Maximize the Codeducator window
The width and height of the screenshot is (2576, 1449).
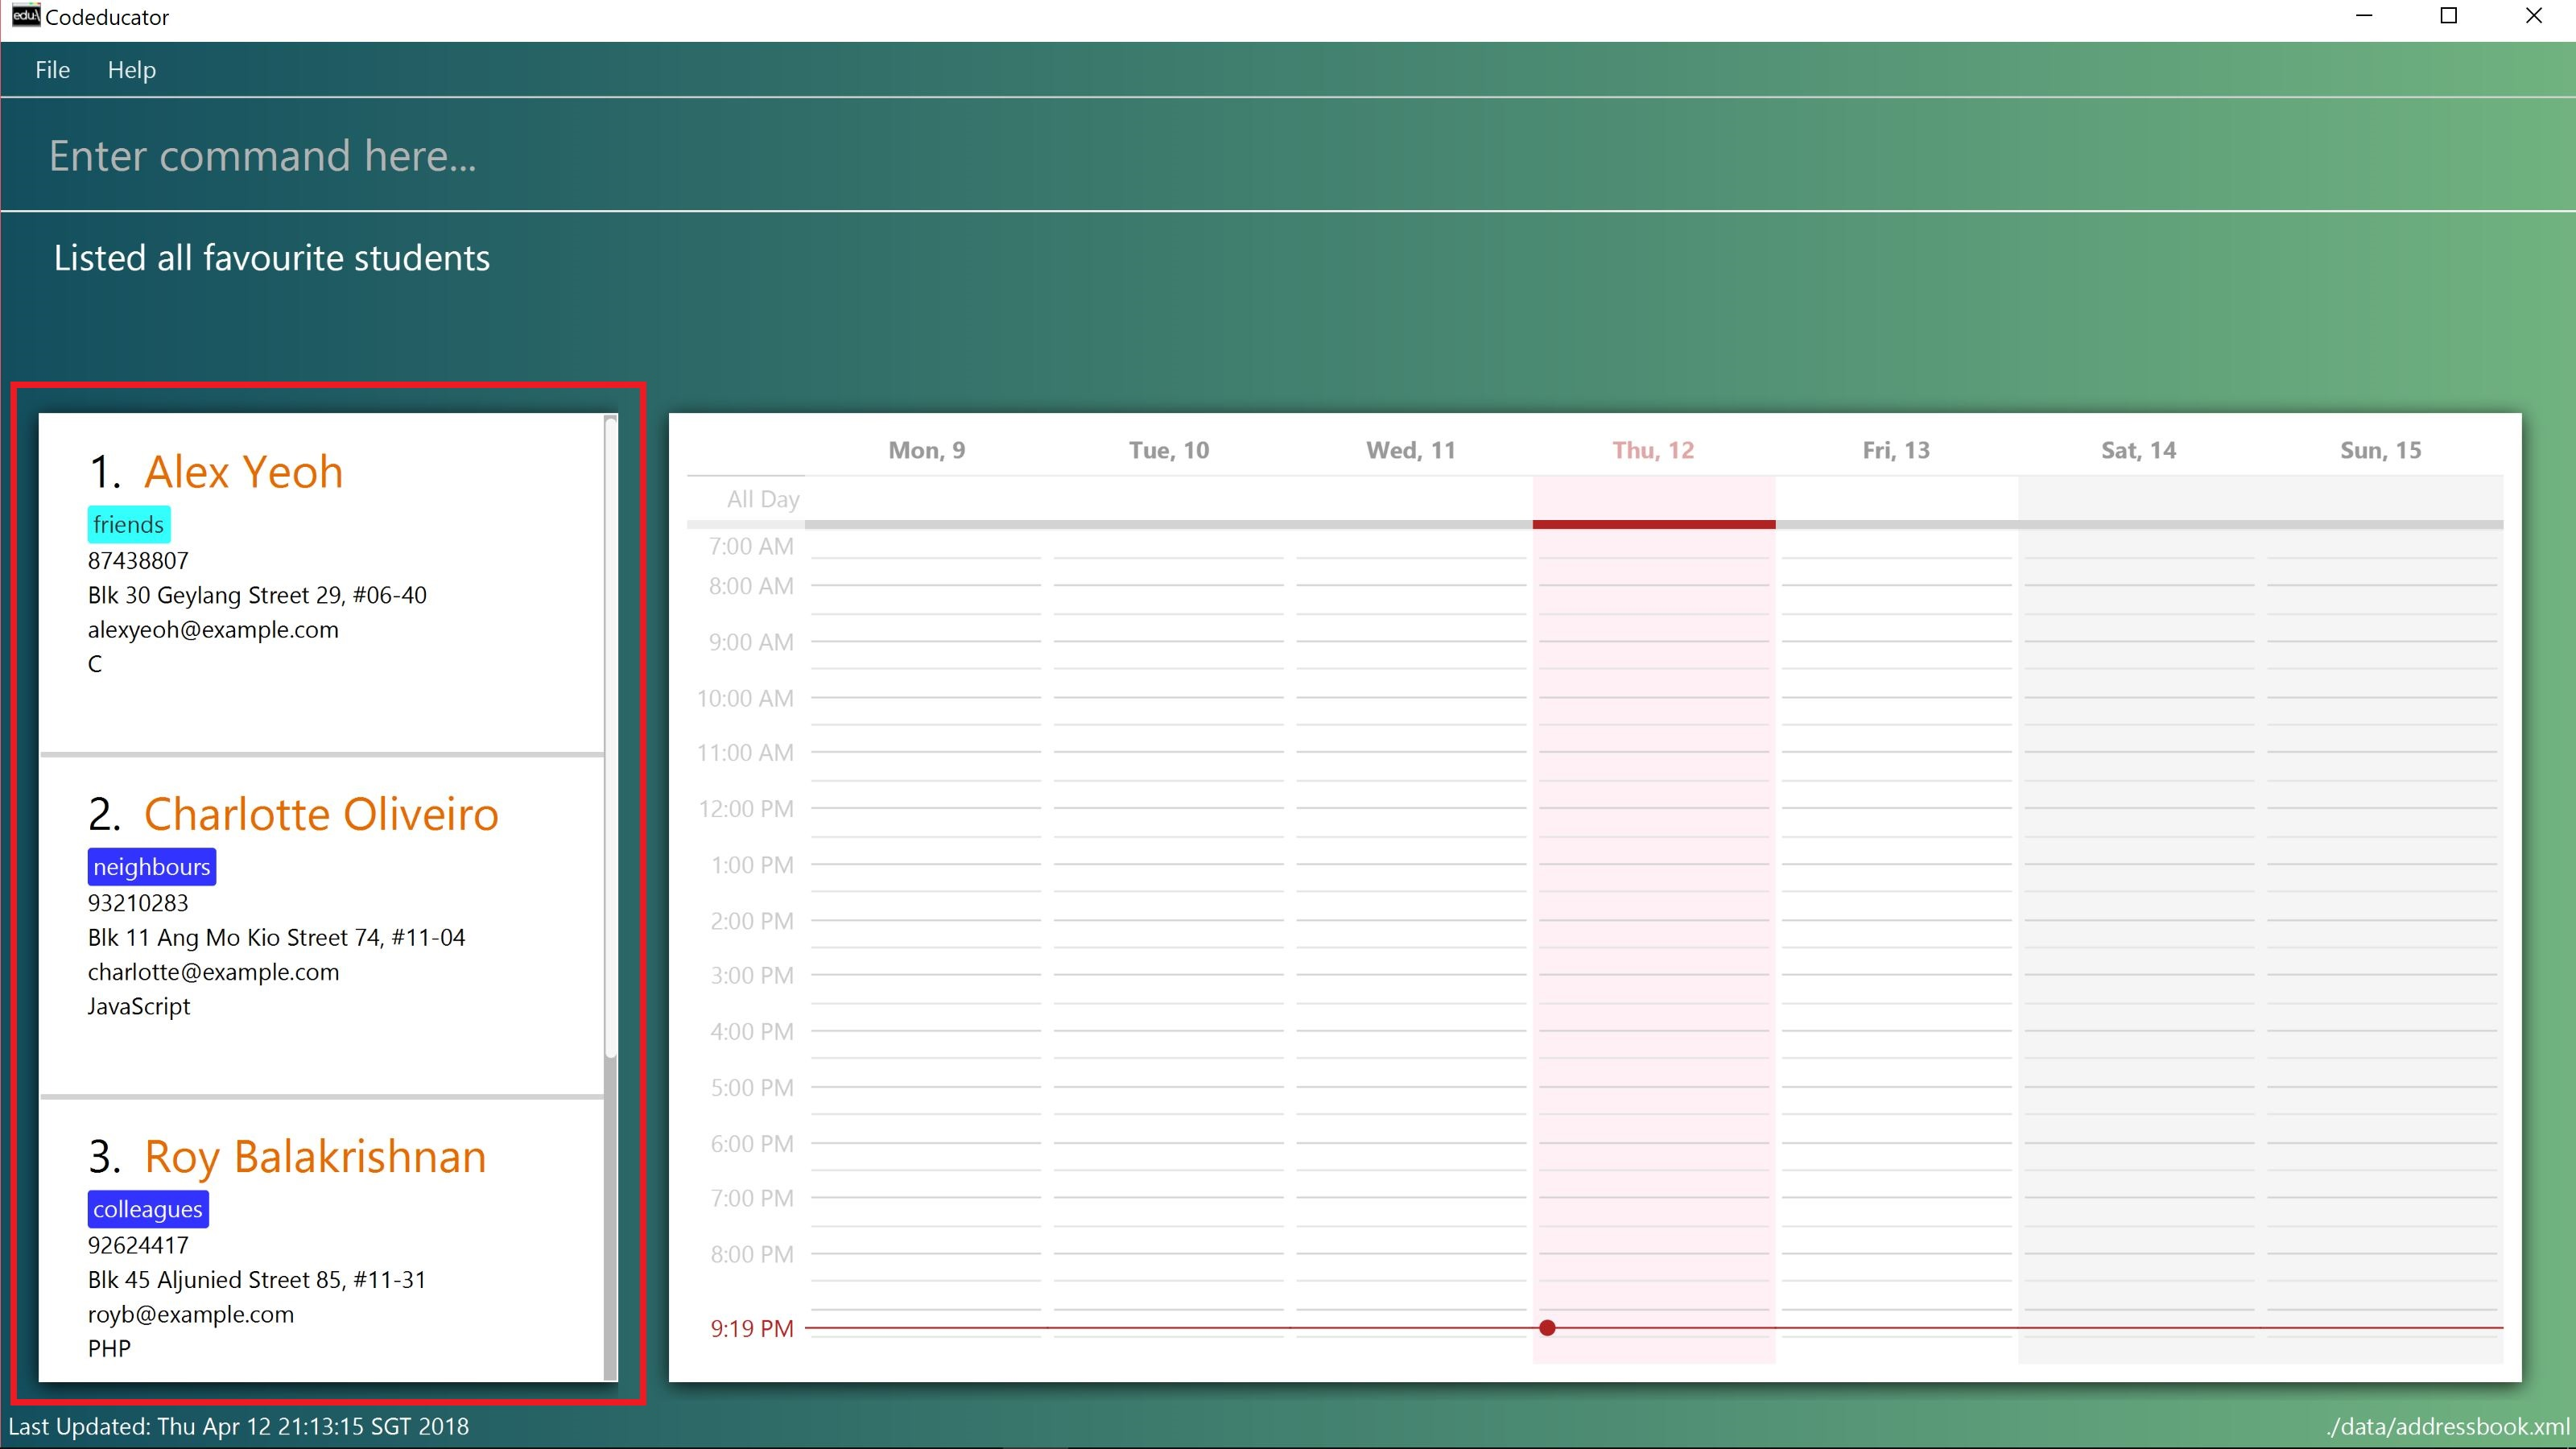[x=2449, y=16]
